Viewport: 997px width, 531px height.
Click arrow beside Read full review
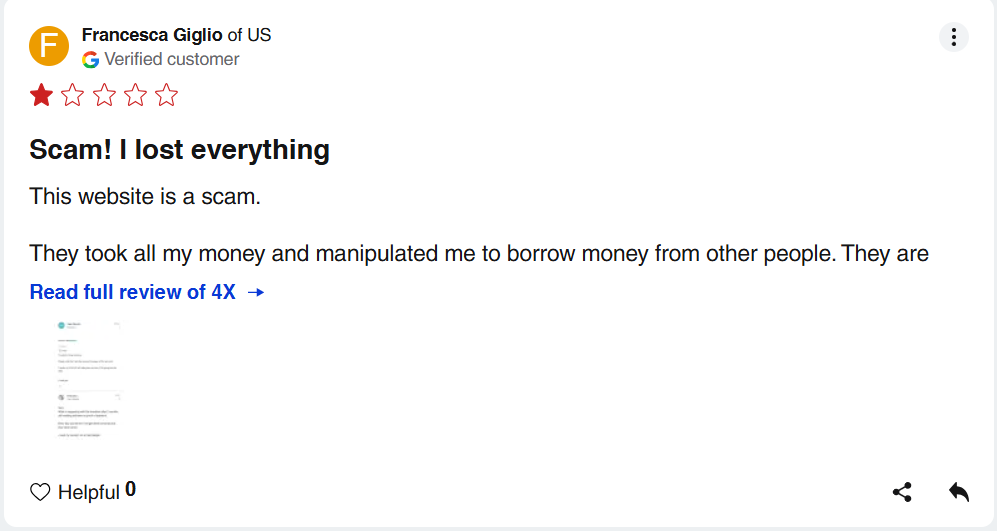(256, 292)
